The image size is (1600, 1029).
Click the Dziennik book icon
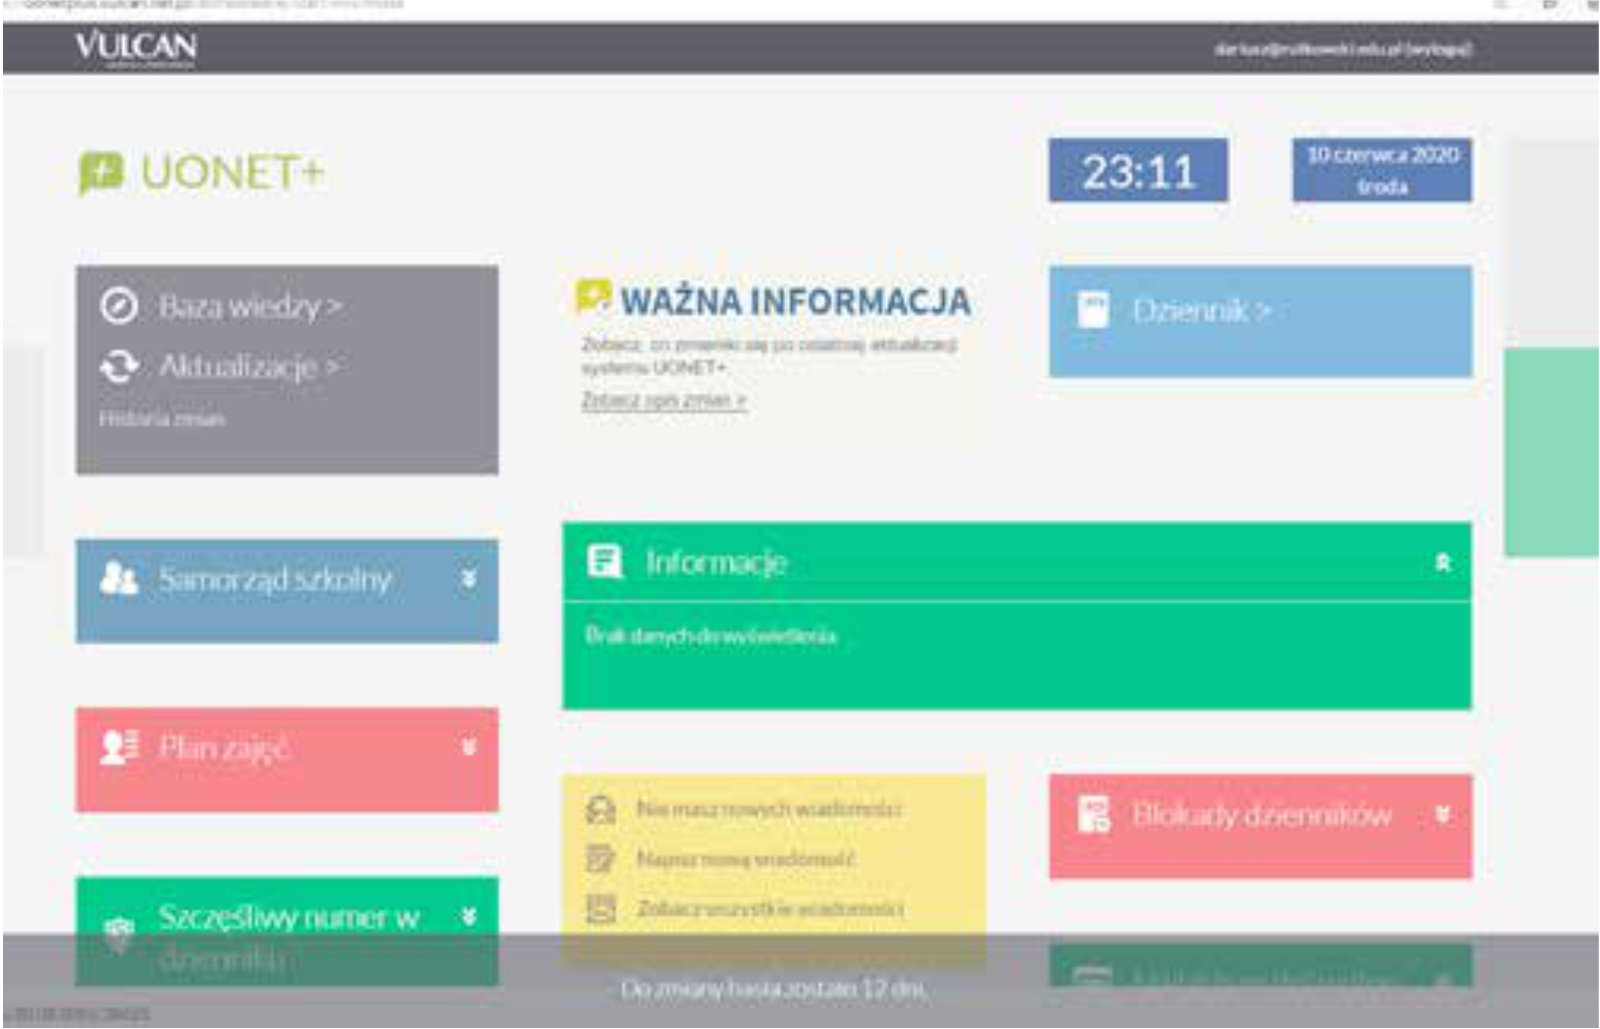(1092, 310)
